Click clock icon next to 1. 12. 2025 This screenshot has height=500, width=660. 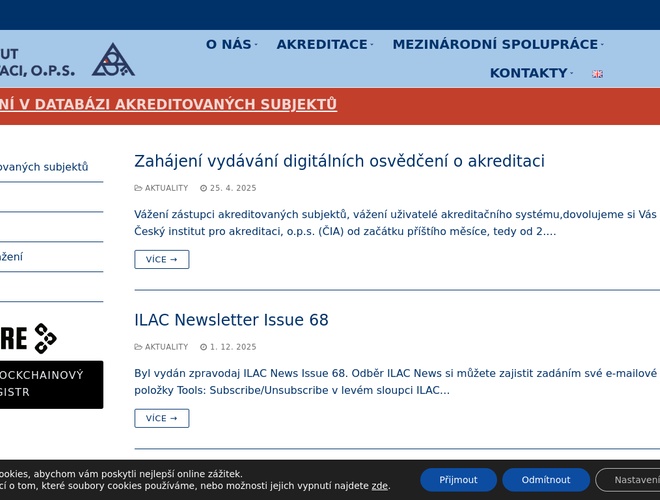(x=203, y=347)
